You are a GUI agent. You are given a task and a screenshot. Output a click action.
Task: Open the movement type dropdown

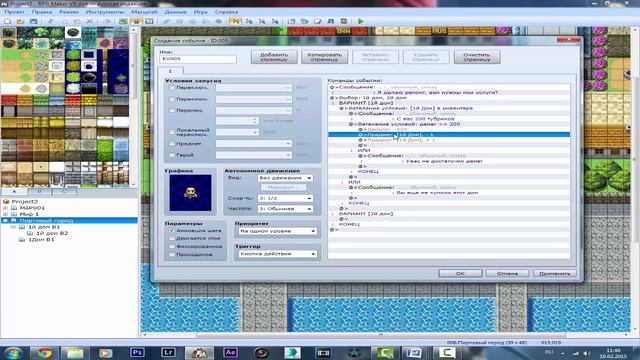click(x=285, y=178)
